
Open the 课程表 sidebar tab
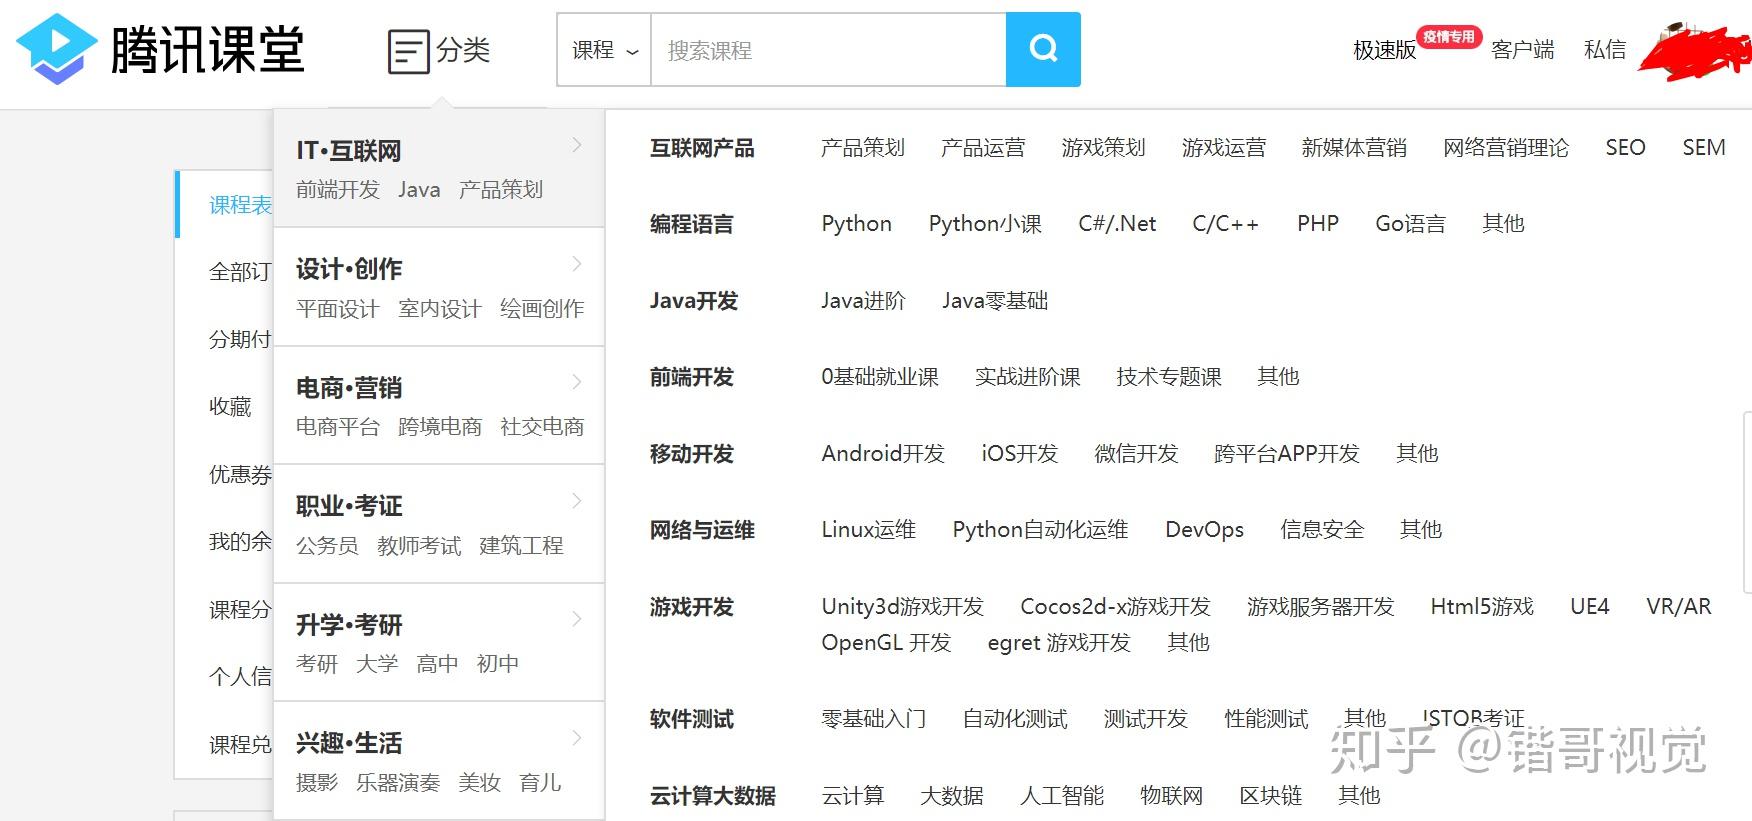[240, 205]
